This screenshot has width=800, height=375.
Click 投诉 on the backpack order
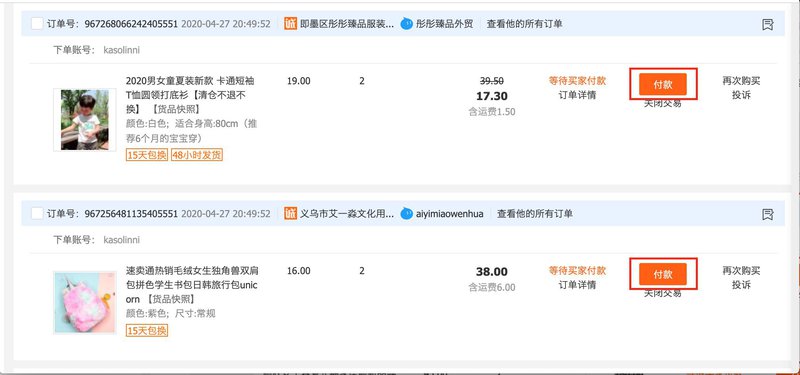click(x=741, y=285)
